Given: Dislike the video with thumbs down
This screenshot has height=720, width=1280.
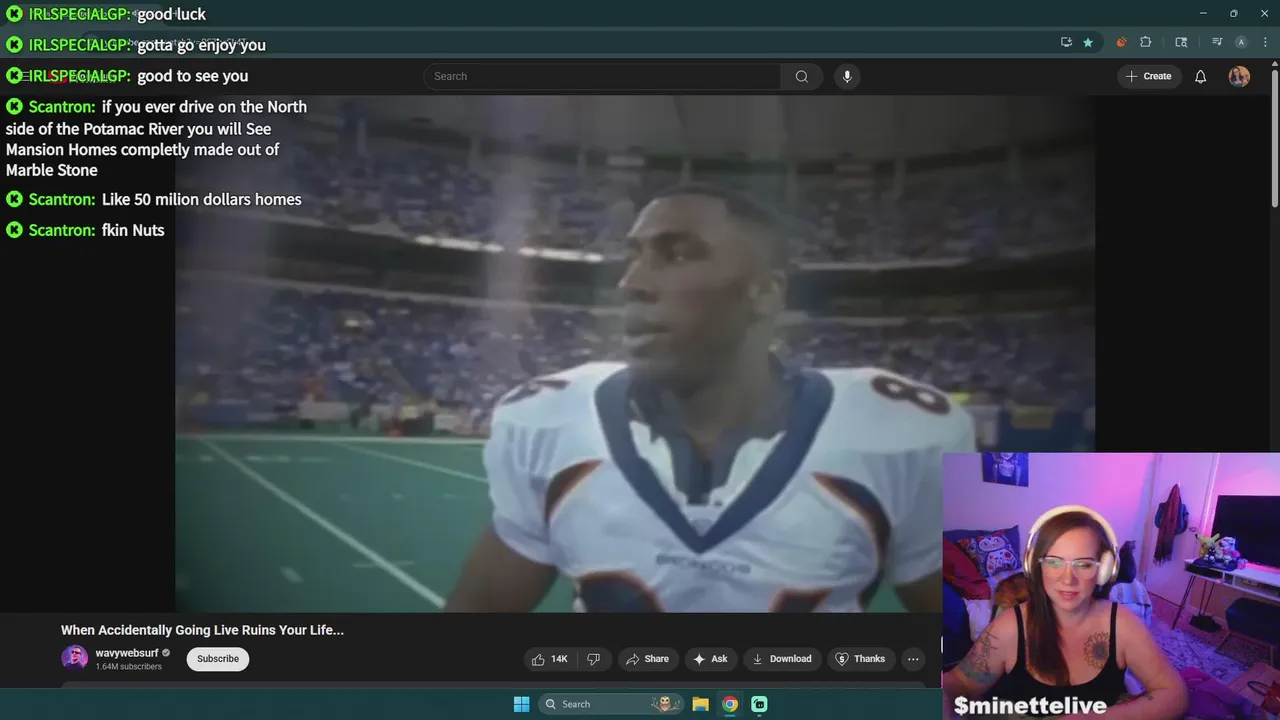Looking at the screenshot, I should click(593, 659).
